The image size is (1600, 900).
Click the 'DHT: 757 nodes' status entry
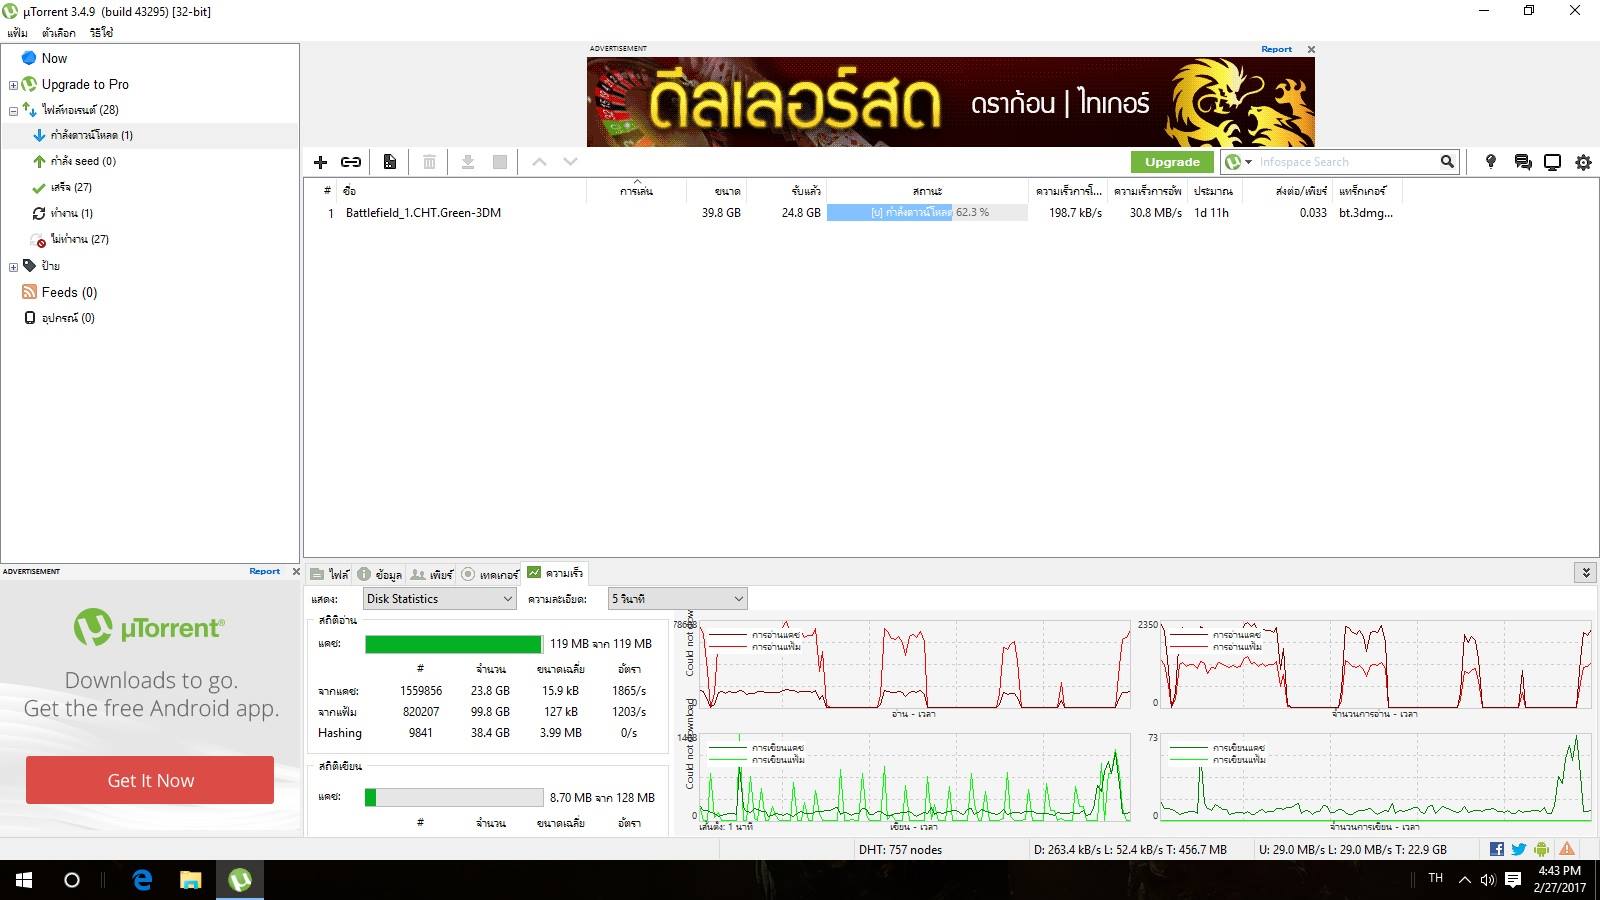tap(900, 850)
